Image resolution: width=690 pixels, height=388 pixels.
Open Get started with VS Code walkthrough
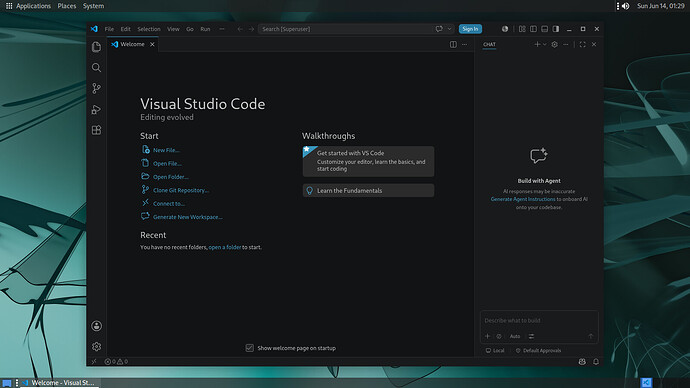(x=368, y=161)
